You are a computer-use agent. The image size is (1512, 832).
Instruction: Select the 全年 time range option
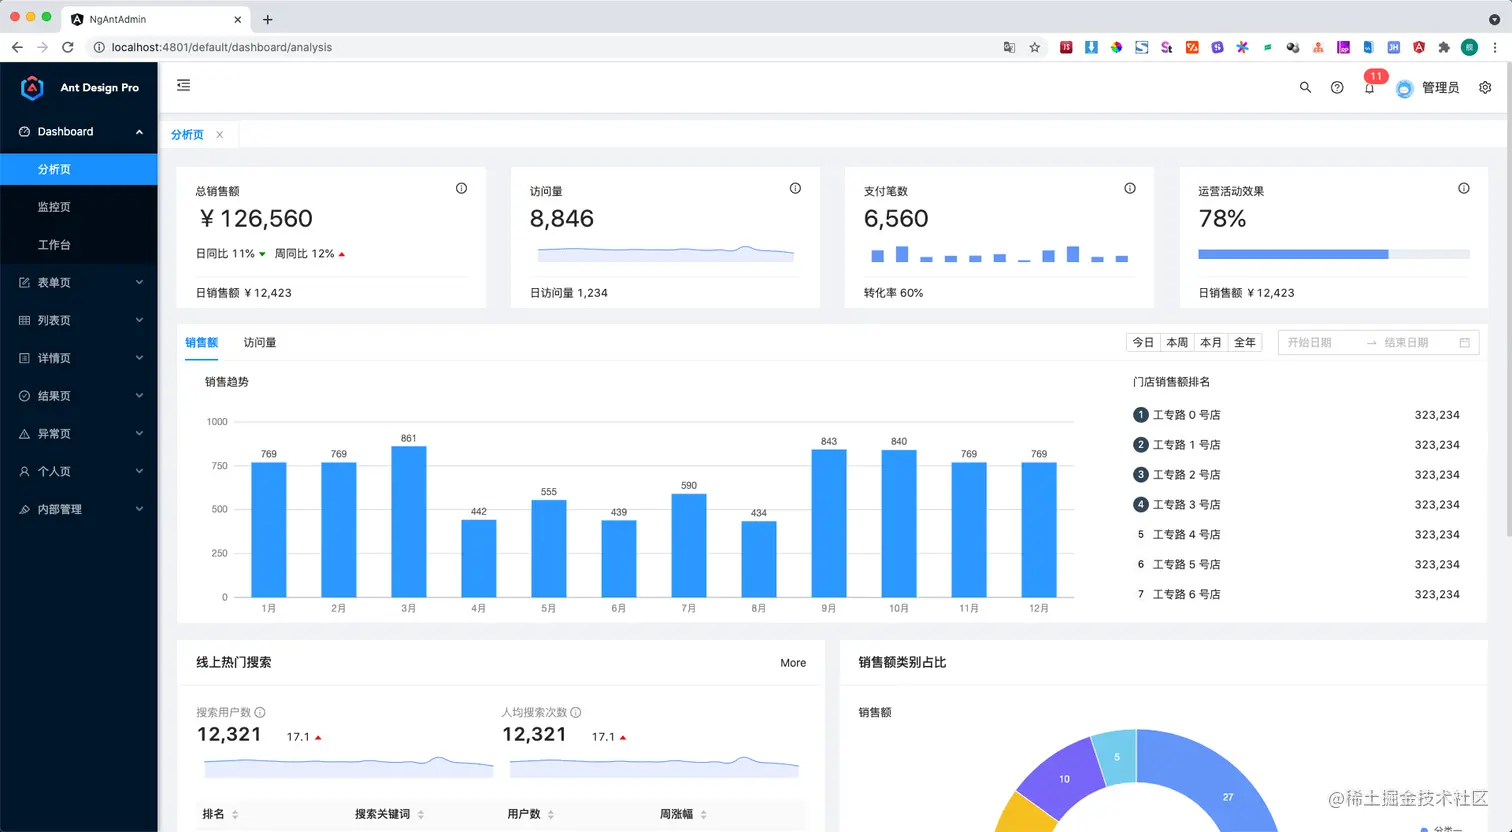click(1245, 343)
